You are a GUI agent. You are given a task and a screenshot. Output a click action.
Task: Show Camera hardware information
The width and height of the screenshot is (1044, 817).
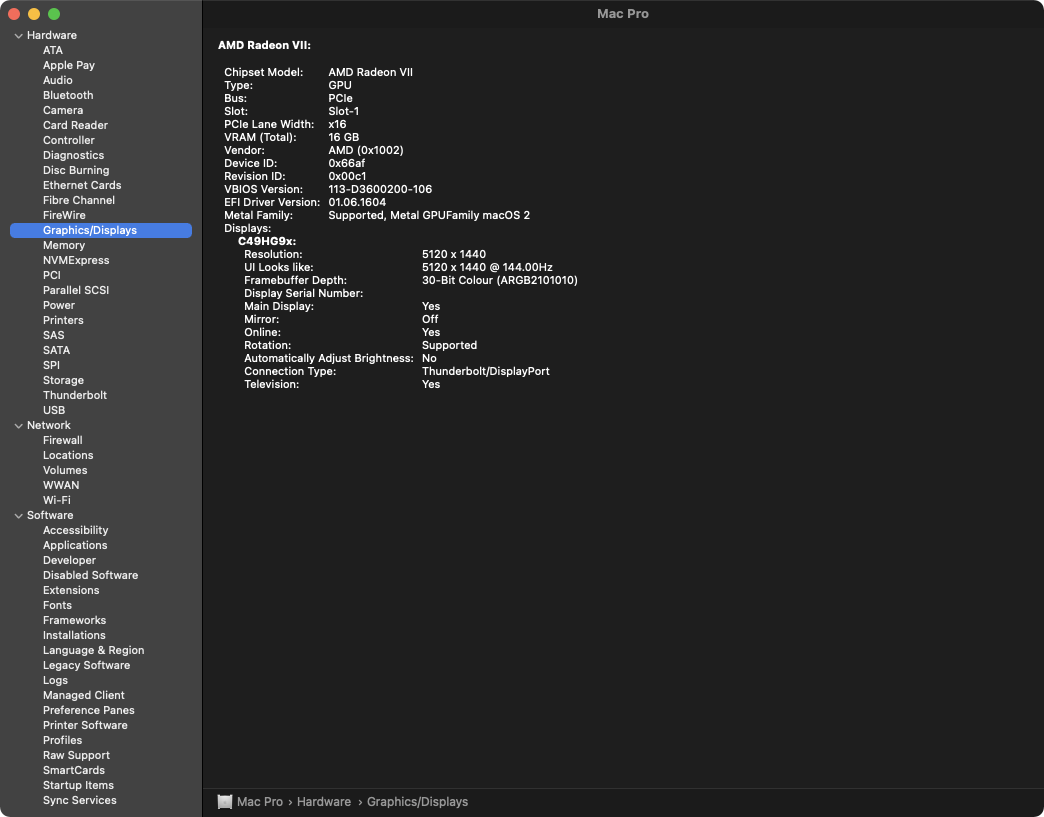pos(63,111)
